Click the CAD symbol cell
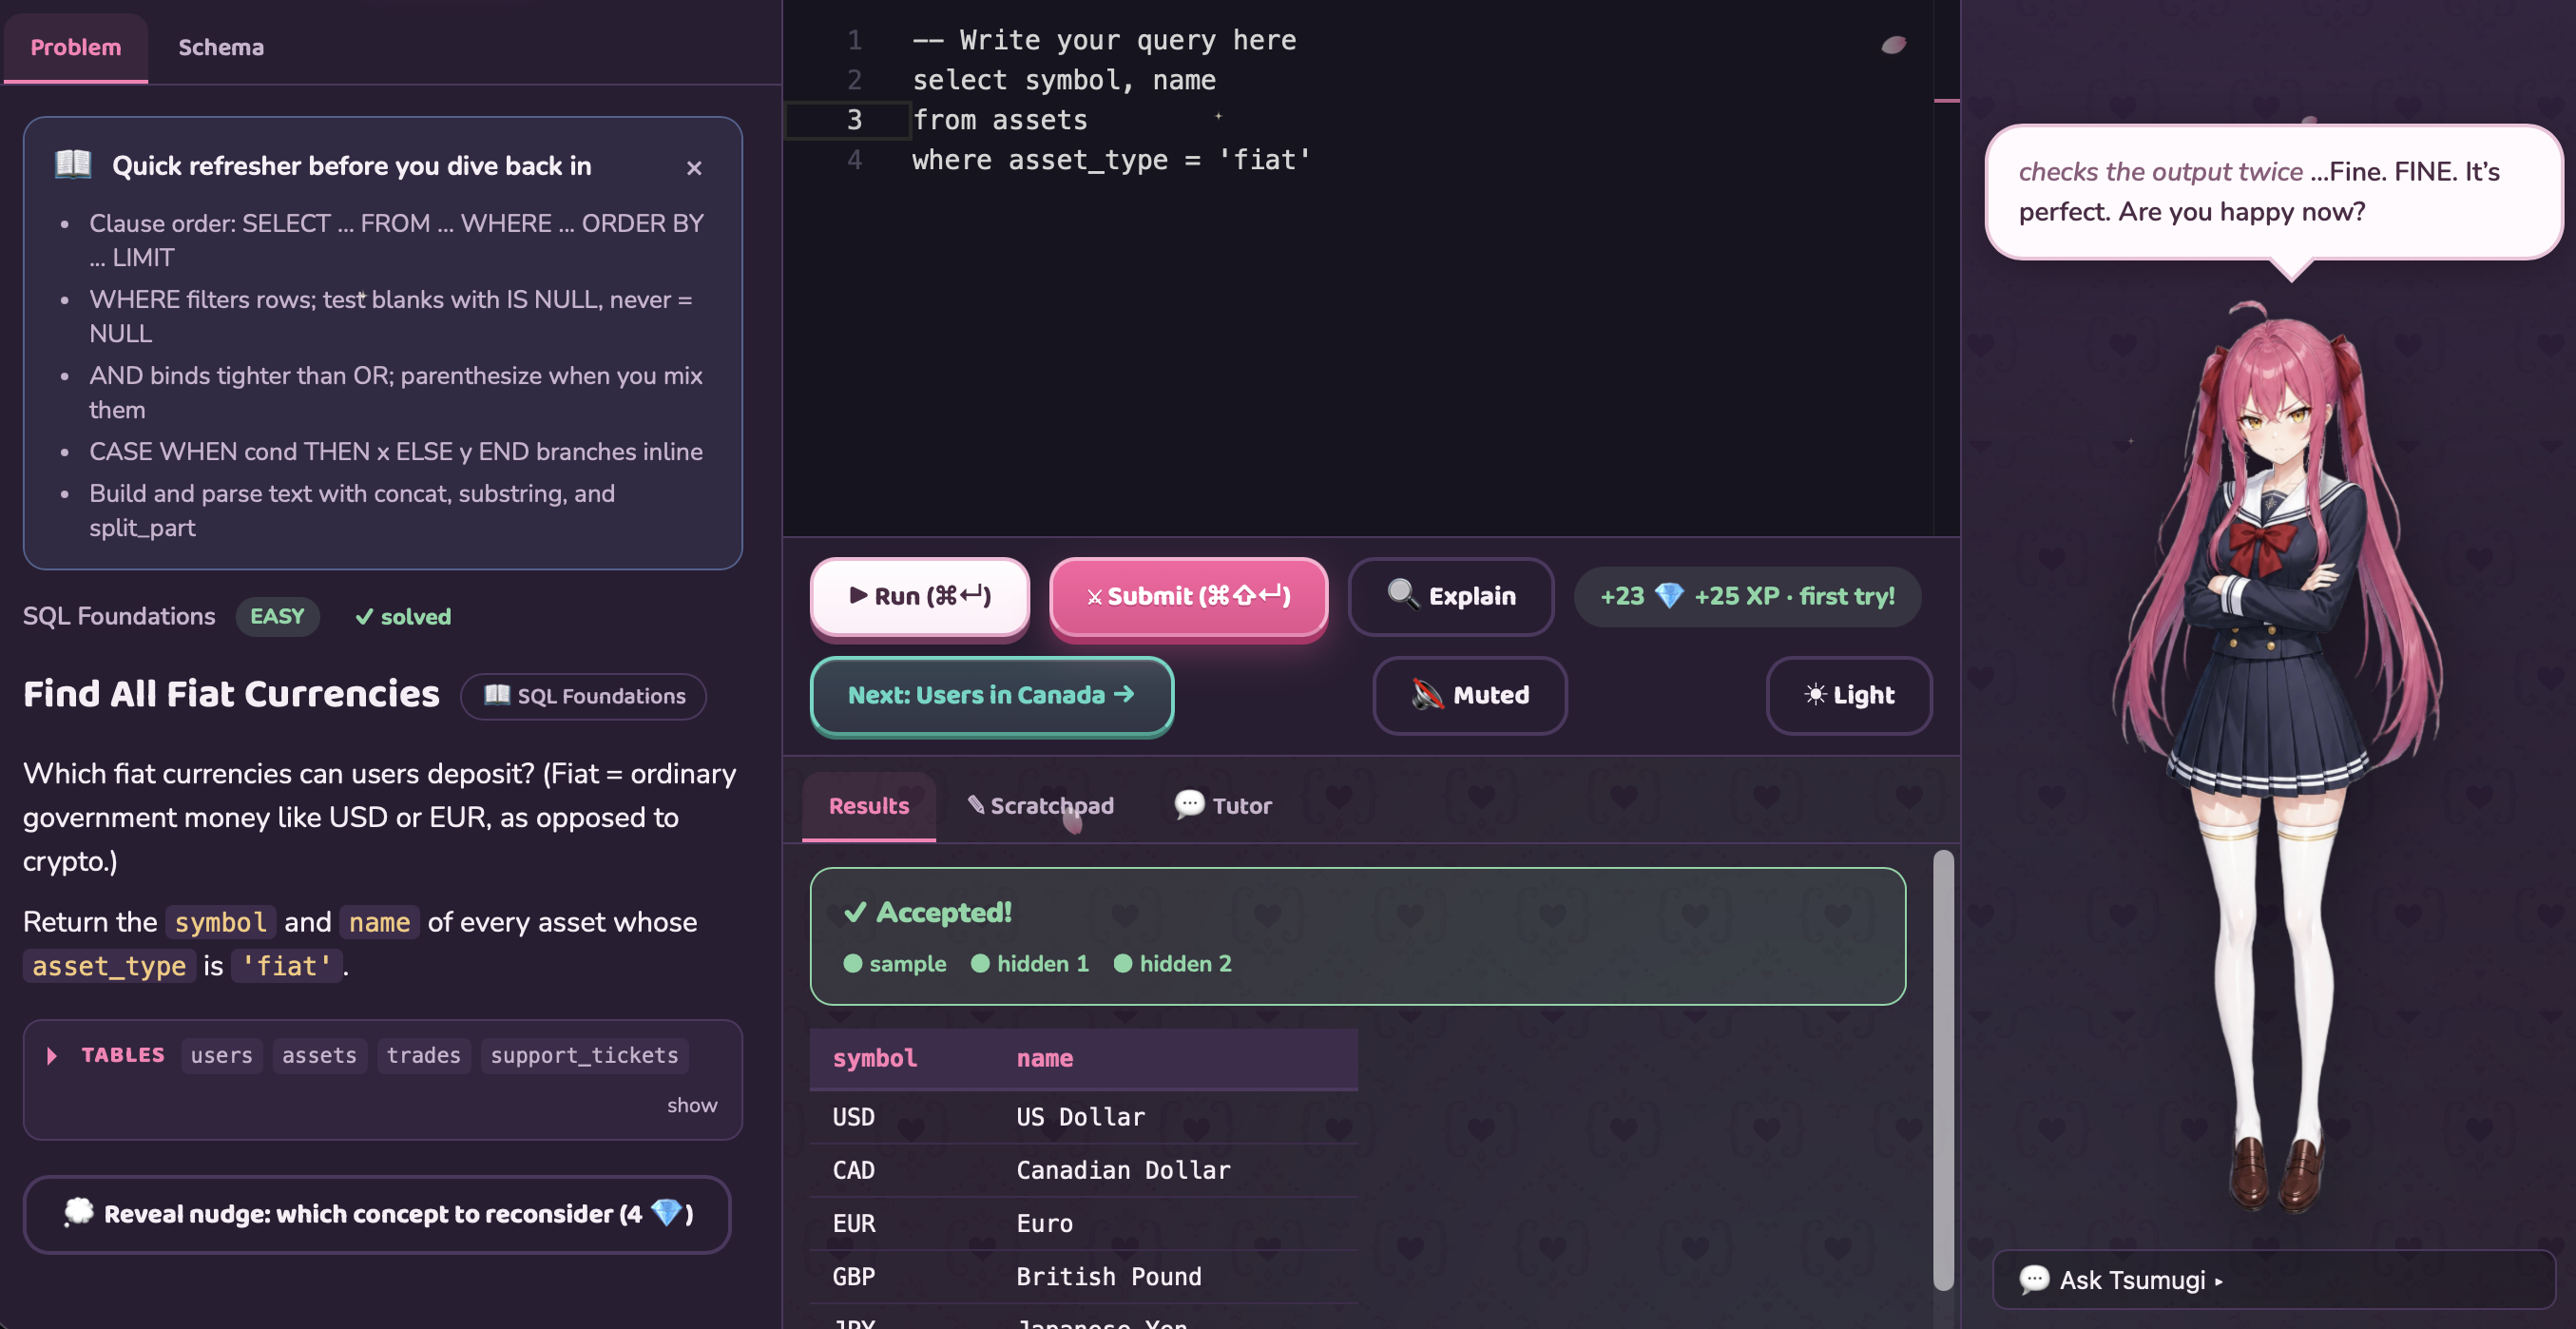 click(854, 1170)
